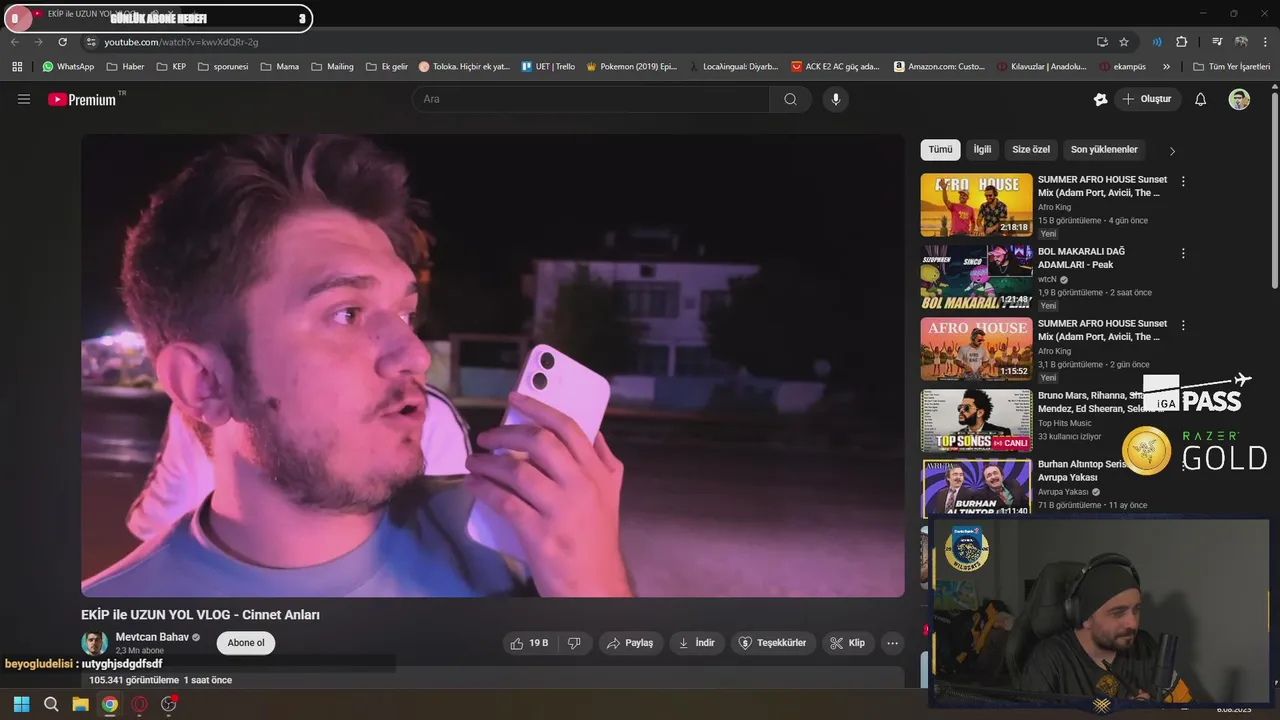Viewport: 1280px width, 720px height.
Task: Like the video with thumbs up
Action: pos(529,643)
